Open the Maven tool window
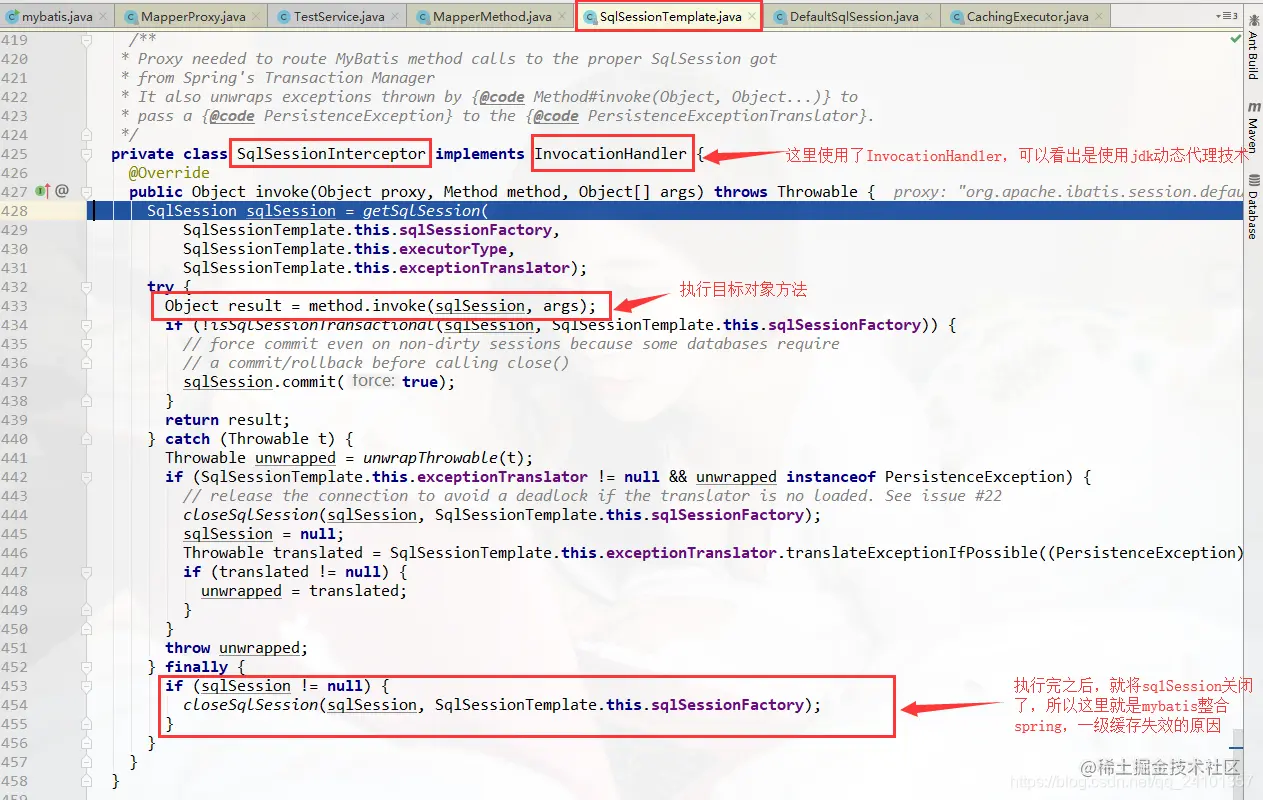 (1252, 127)
